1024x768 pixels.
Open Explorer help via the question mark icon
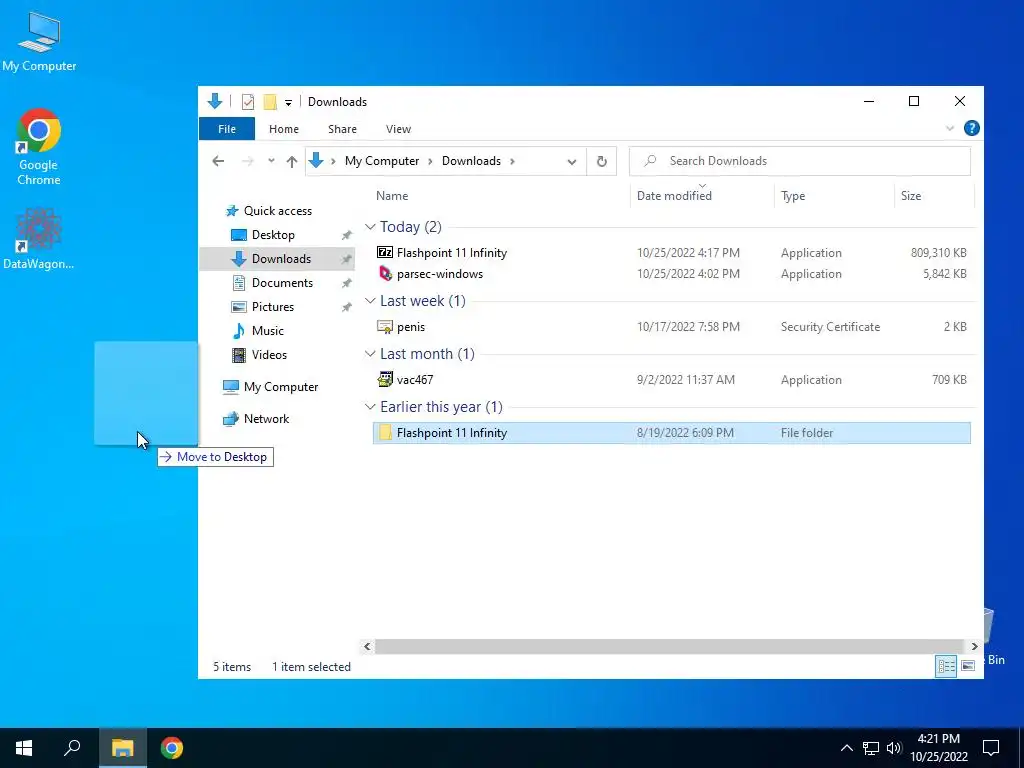(971, 129)
